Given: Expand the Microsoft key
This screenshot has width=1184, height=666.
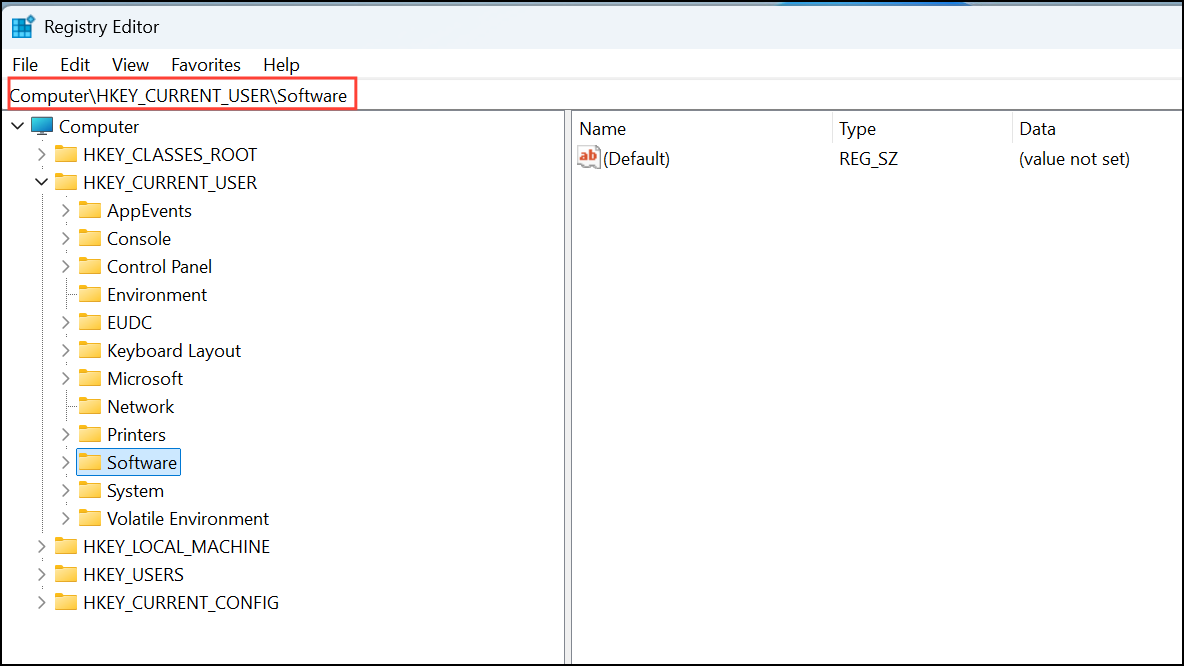Looking at the screenshot, I should pos(66,378).
